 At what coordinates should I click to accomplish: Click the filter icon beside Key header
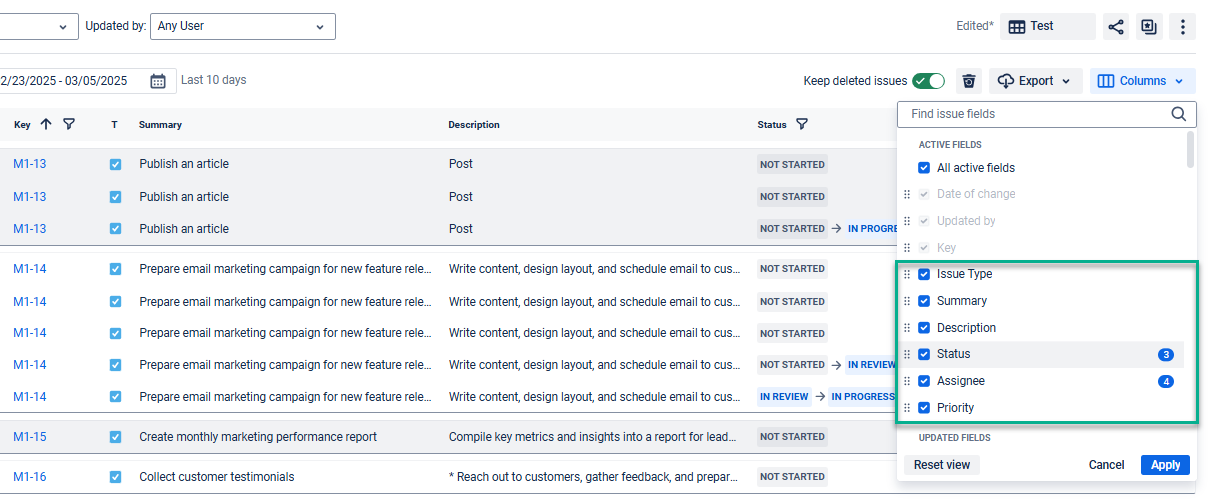(69, 124)
